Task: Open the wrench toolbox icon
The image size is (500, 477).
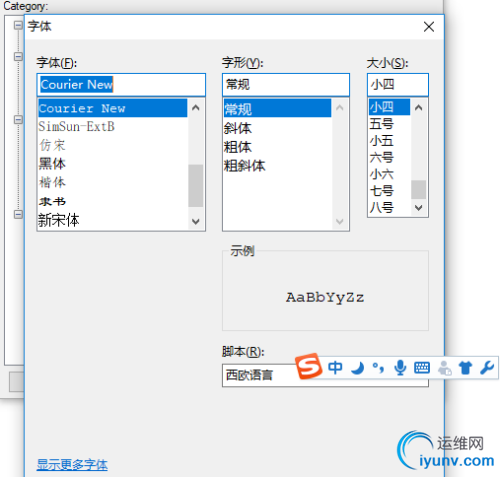Action: [487, 368]
